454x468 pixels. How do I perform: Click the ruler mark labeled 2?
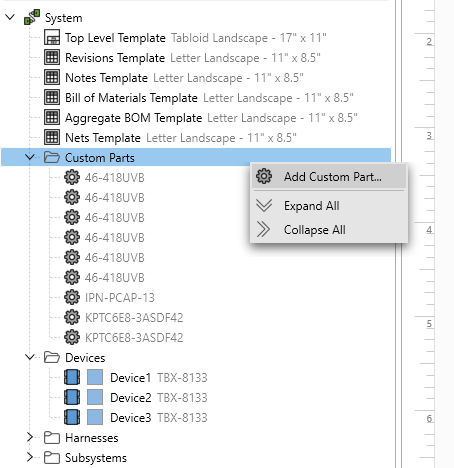pyautogui.click(x=429, y=42)
